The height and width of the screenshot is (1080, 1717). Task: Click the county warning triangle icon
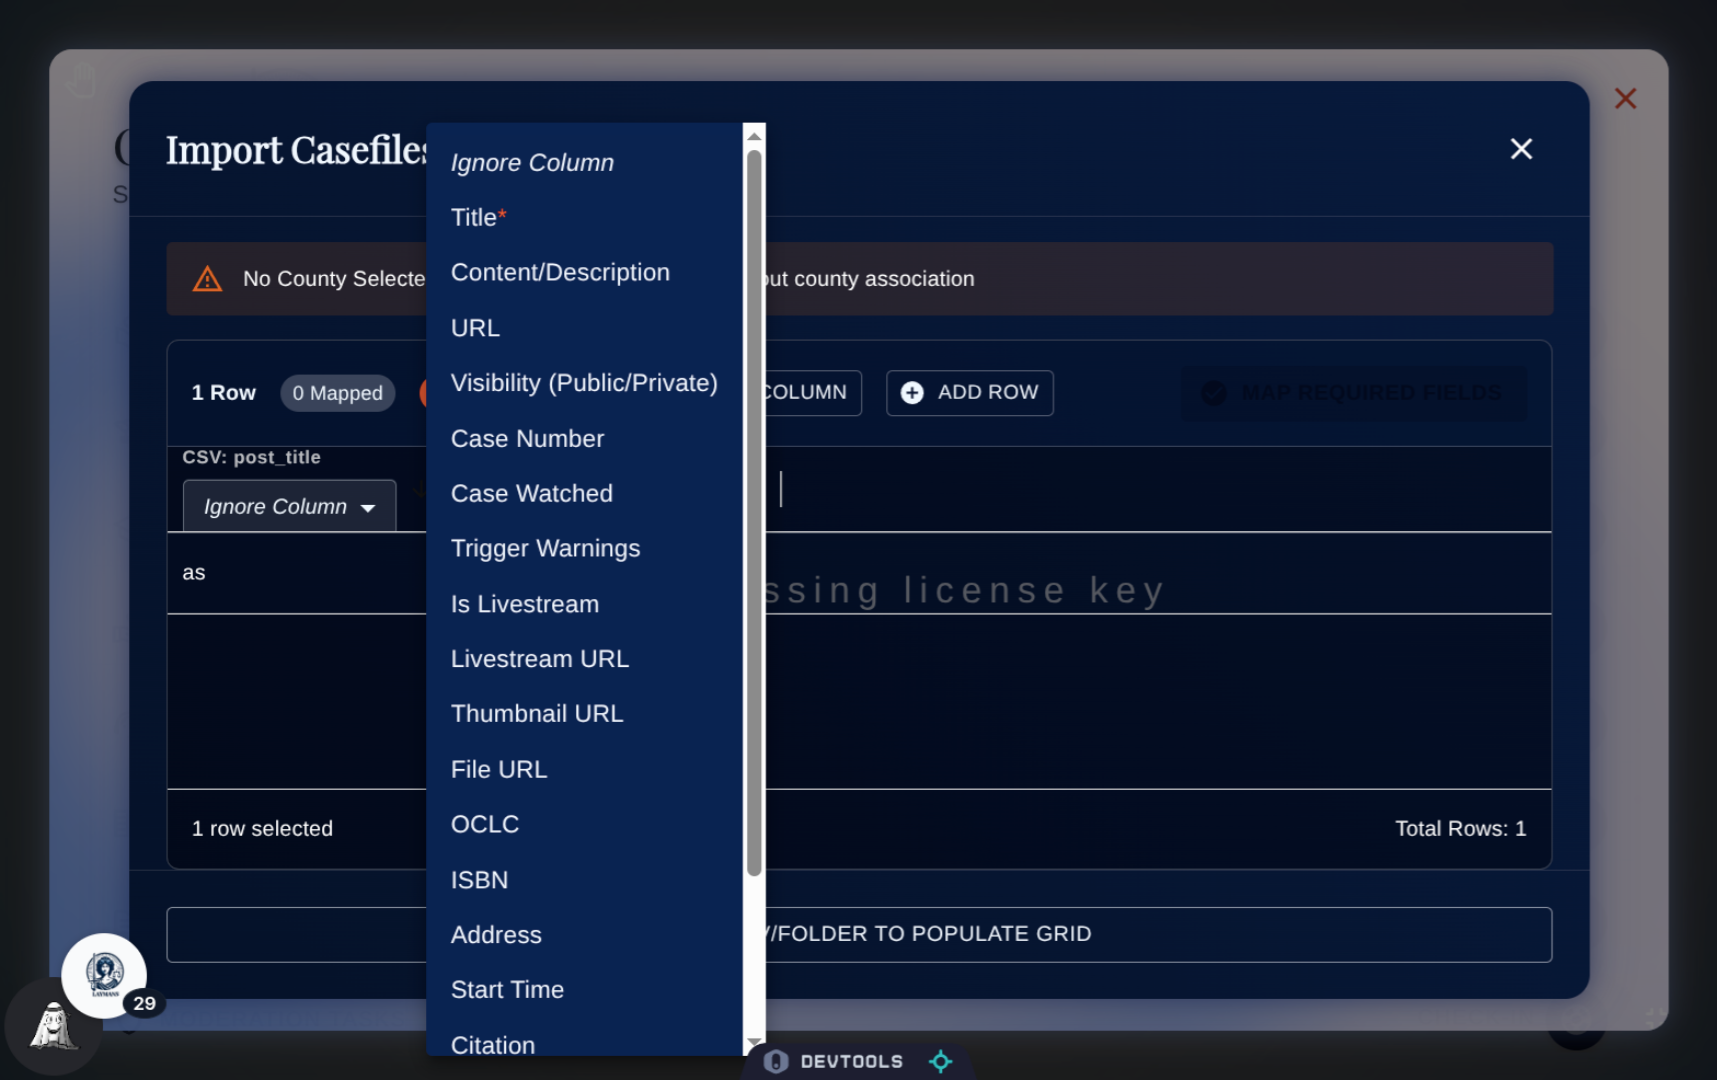pos(207,279)
